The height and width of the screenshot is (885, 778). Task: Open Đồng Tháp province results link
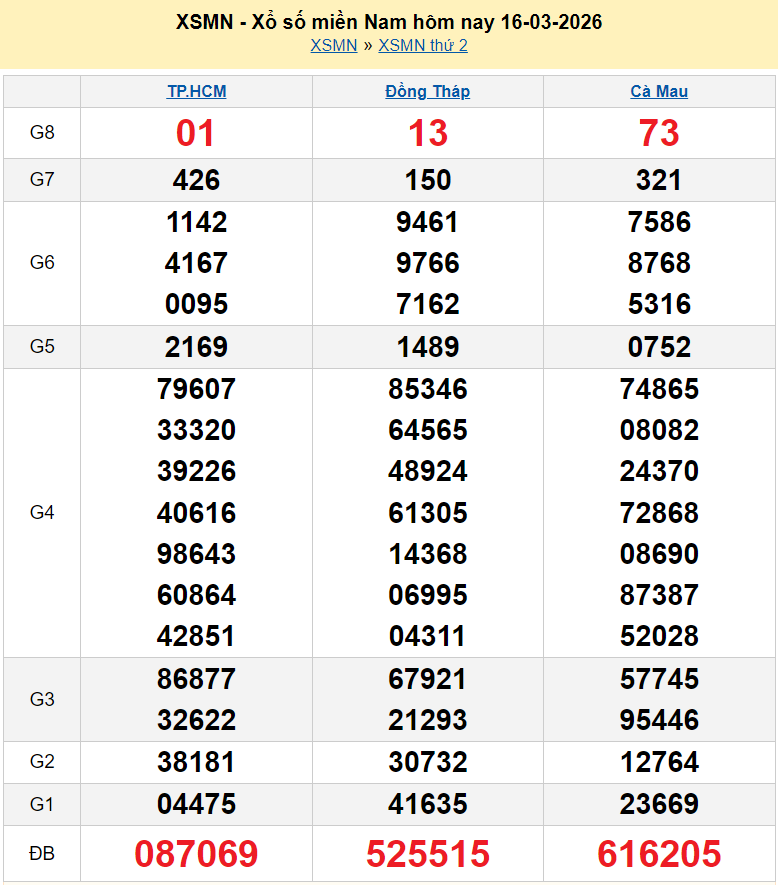coord(427,91)
